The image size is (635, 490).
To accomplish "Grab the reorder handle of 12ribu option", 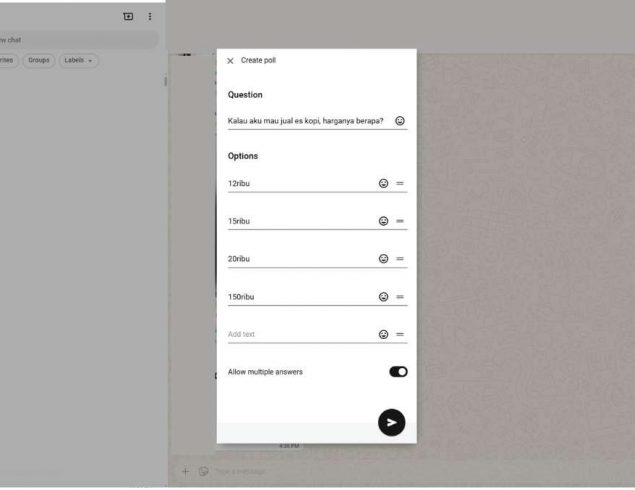I will click(400, 184).
